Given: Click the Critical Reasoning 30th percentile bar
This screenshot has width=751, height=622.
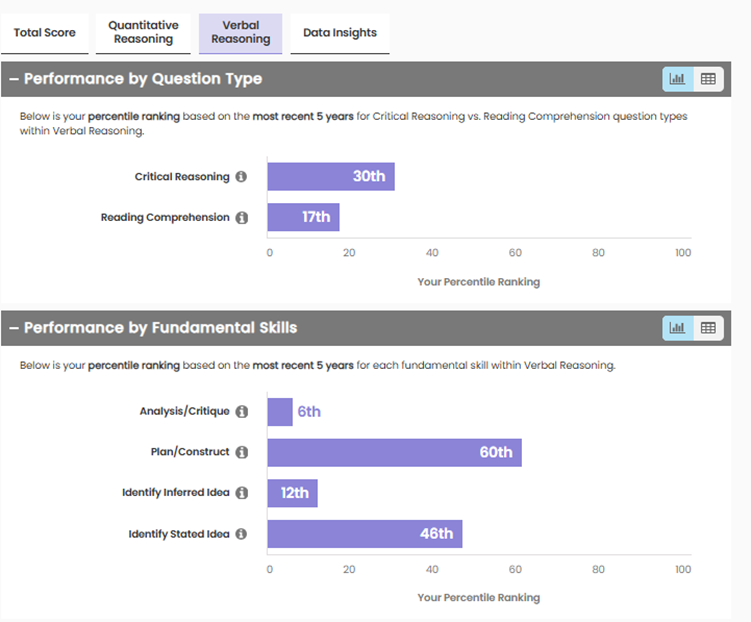Looking at the screenshot, I should point(330,177).
